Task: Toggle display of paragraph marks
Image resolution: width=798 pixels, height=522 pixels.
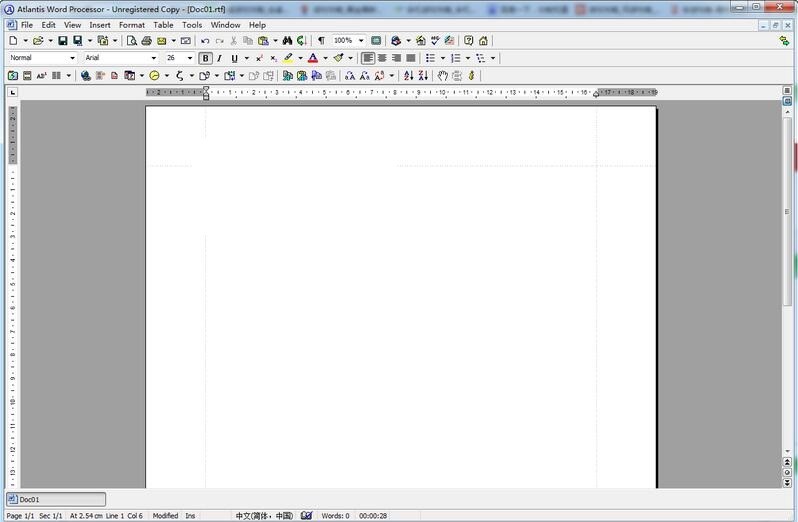Action: 321,41
